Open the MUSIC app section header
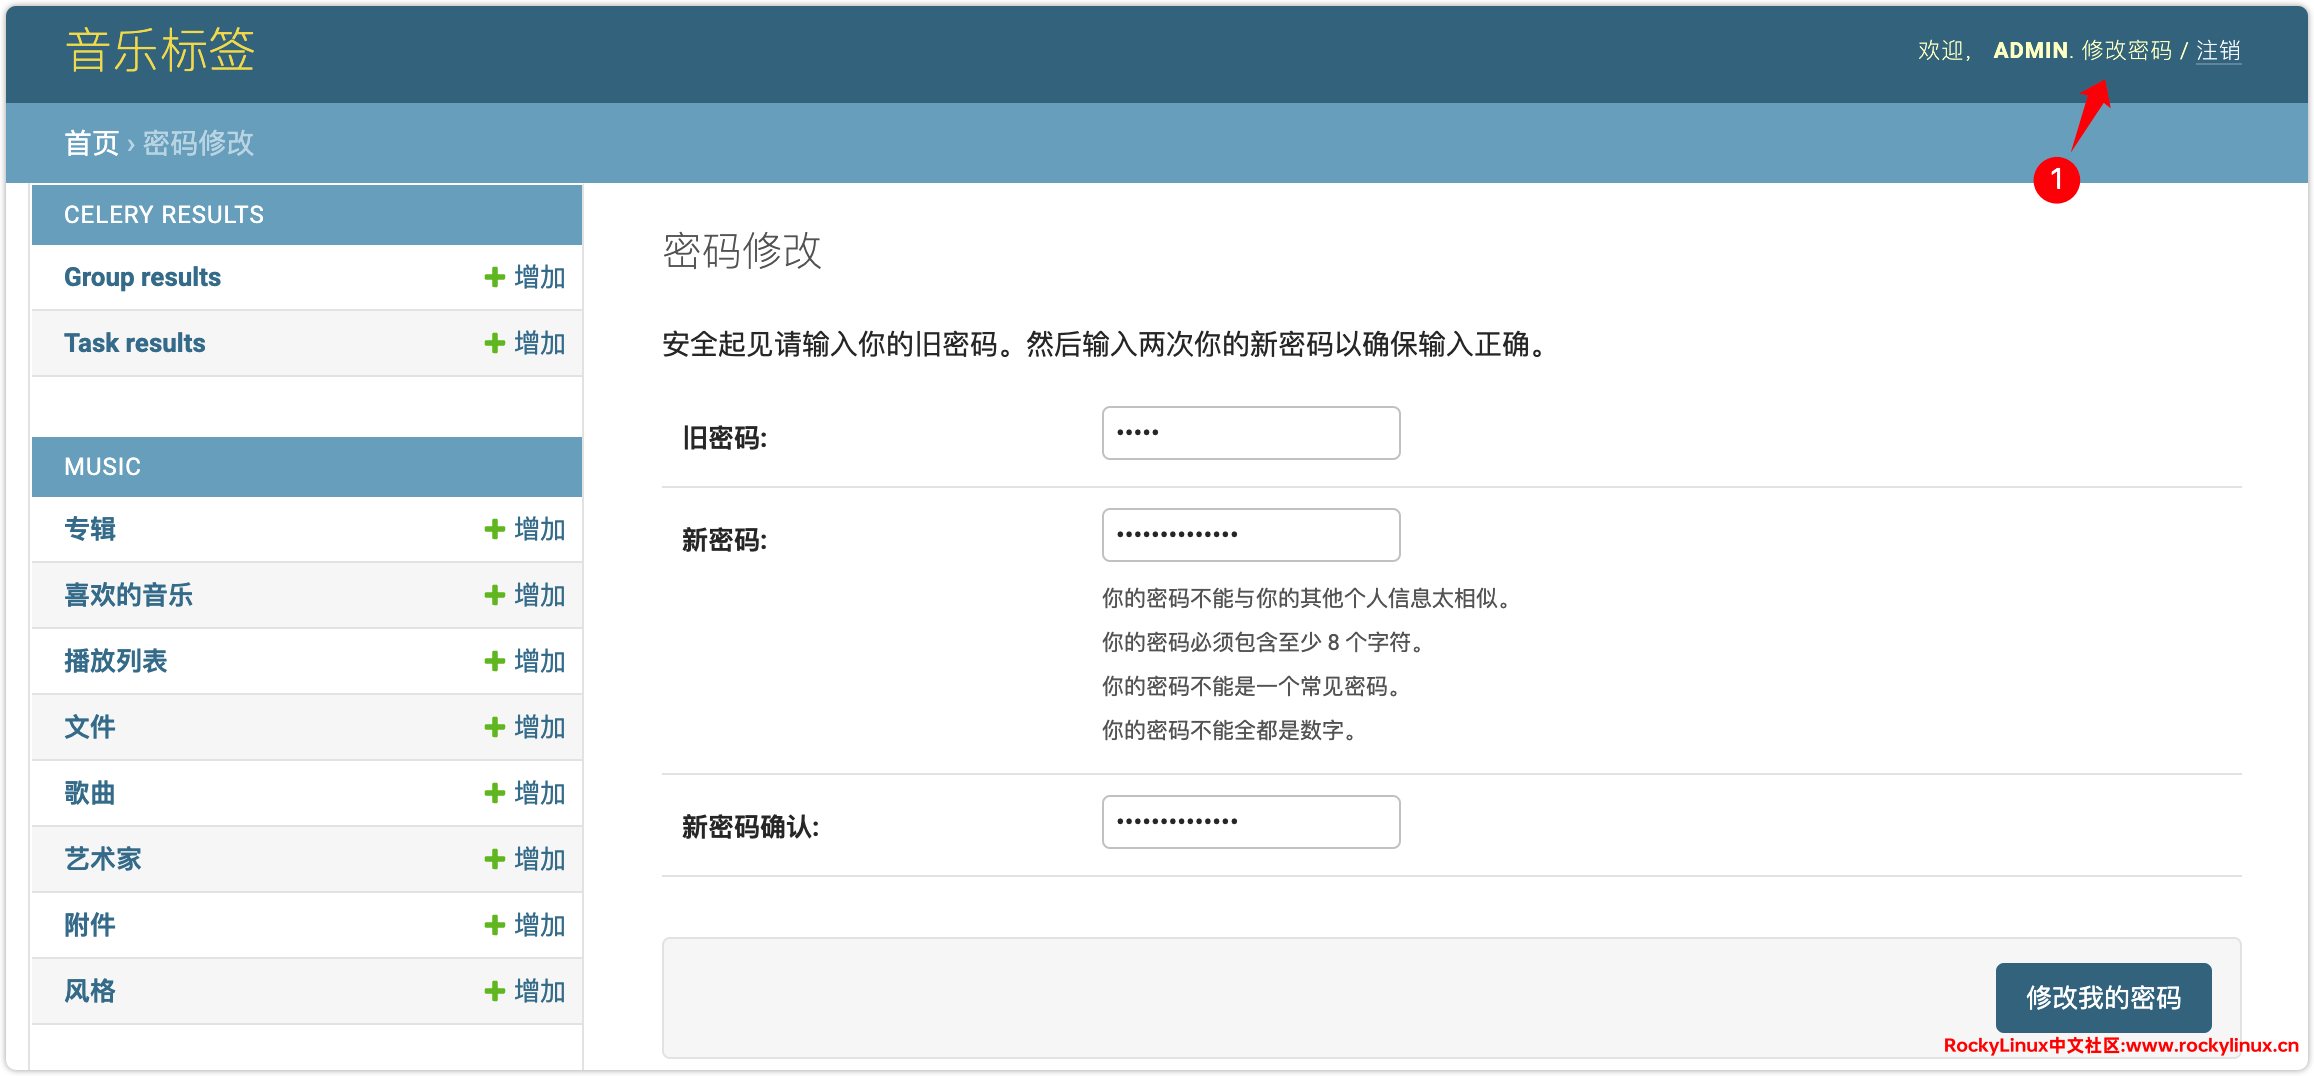Viewport: 2314px width, 1076px height. pyautogui.click(x=102, y=467)
